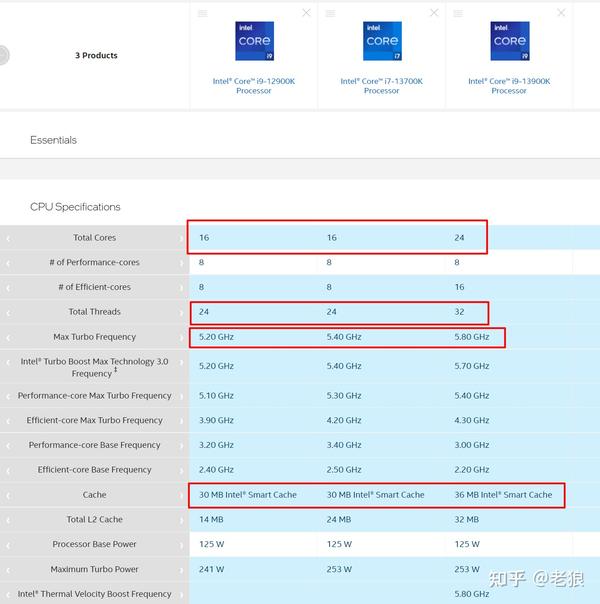
Task: Remove the Core i9-13900K from comparison
Action: coord(561,13)
